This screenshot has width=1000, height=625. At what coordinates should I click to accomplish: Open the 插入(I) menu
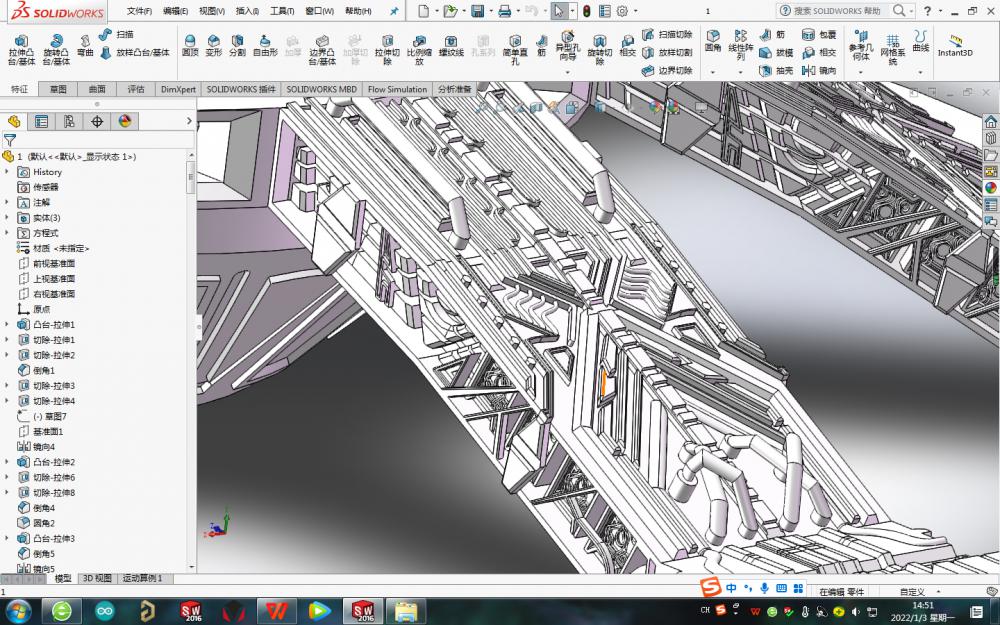(x=247, y=11)
